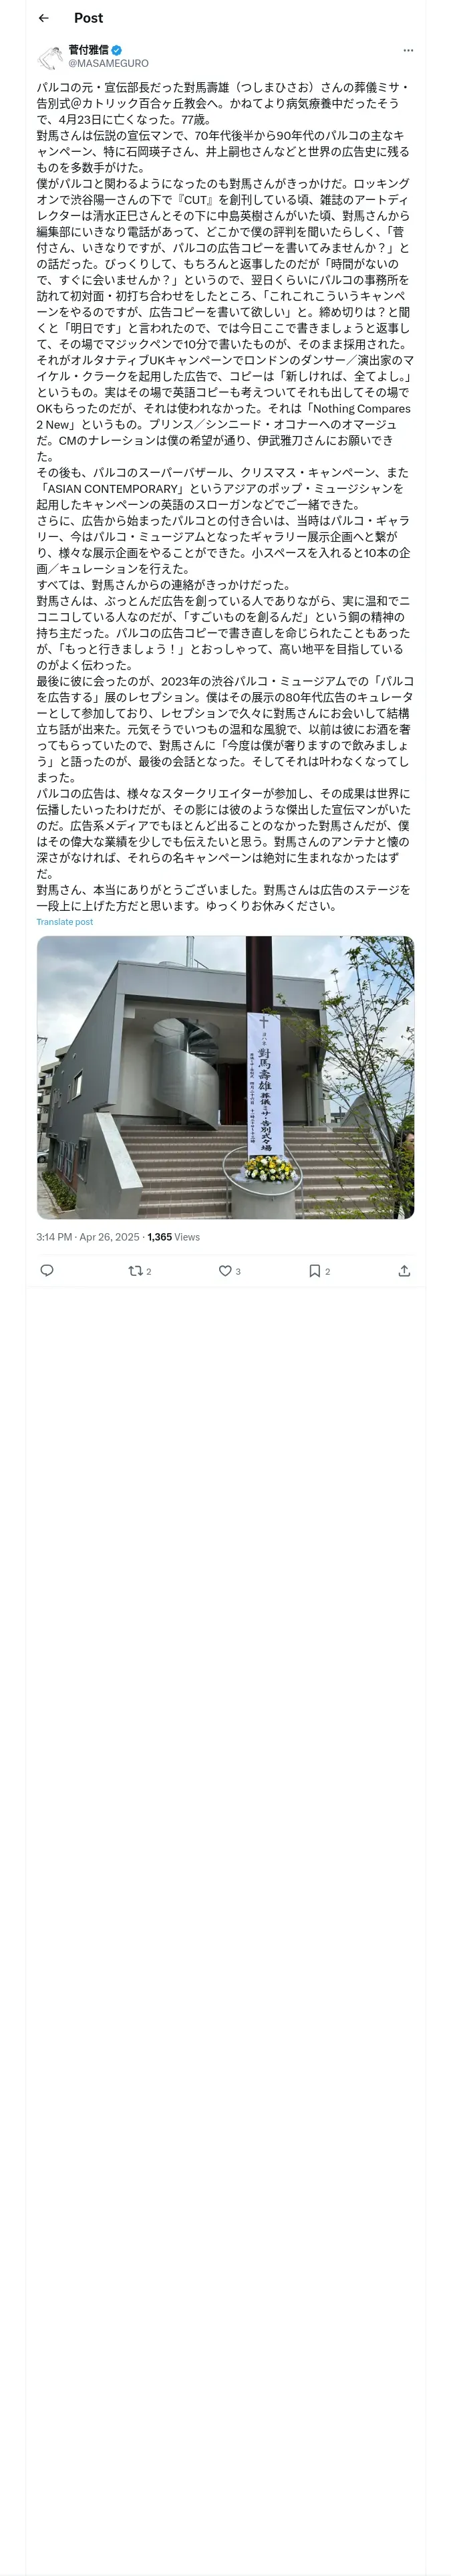Open the @MASAMEGURO handle link
Screen dimensions: 451x2576
pos(108,63)
